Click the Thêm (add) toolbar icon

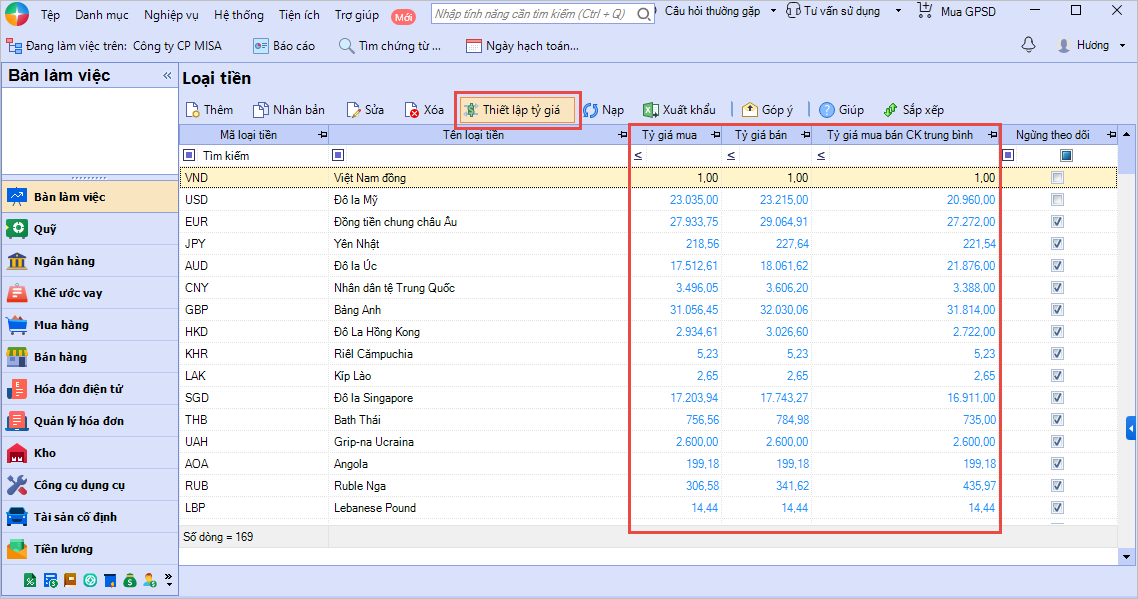click(x=192, y=110)
